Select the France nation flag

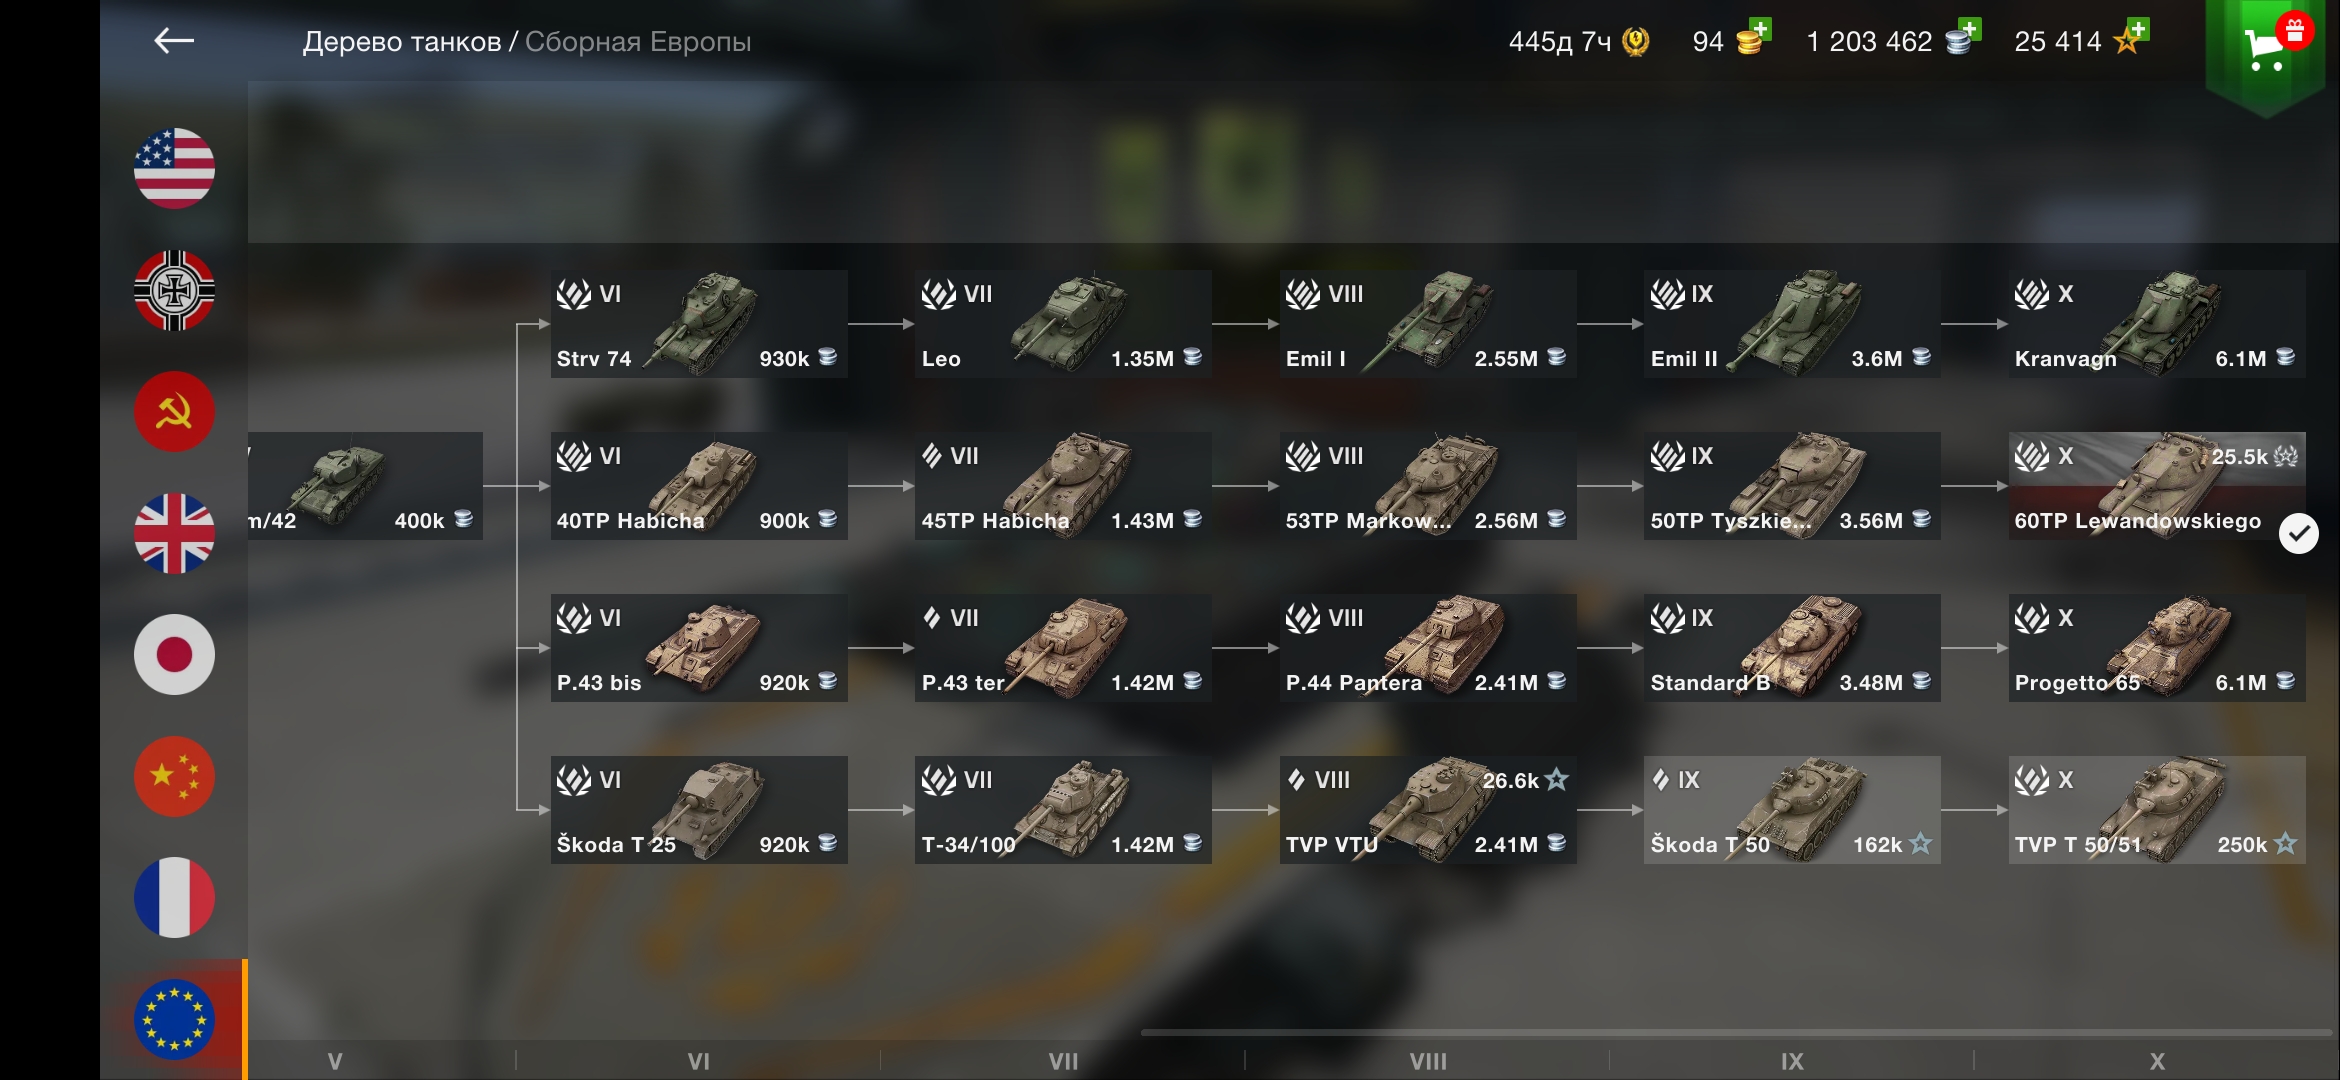[174, 898]
